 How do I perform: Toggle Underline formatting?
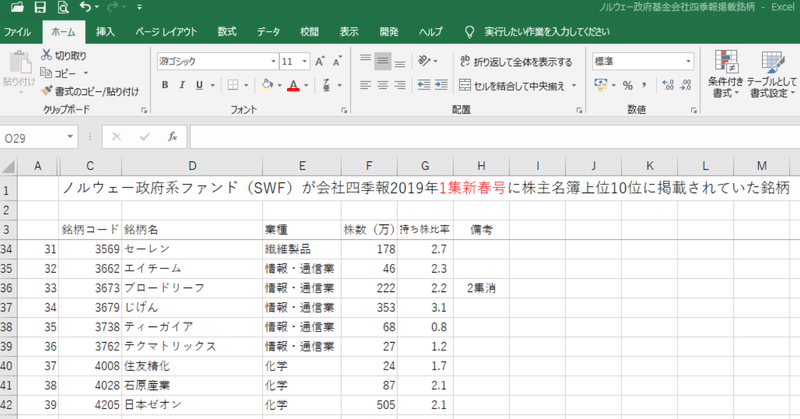pyautogui.click(x=199, y=85)
